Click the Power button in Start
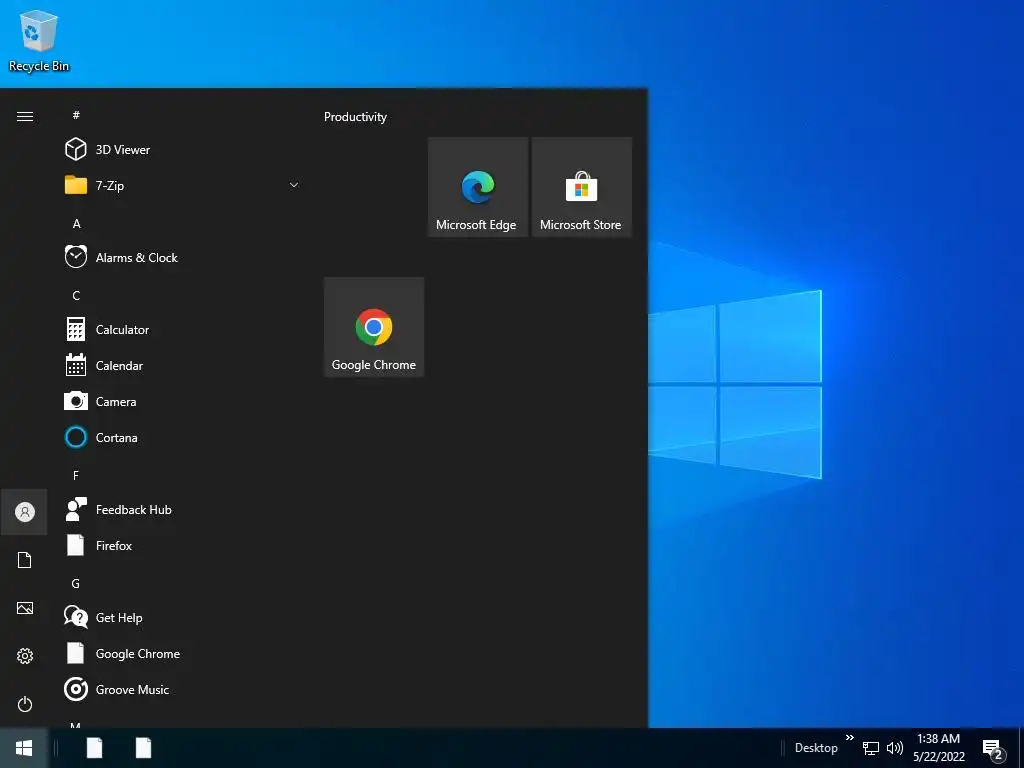The height and width of the screenshot is (768, 1024). (x=25, y=704)
